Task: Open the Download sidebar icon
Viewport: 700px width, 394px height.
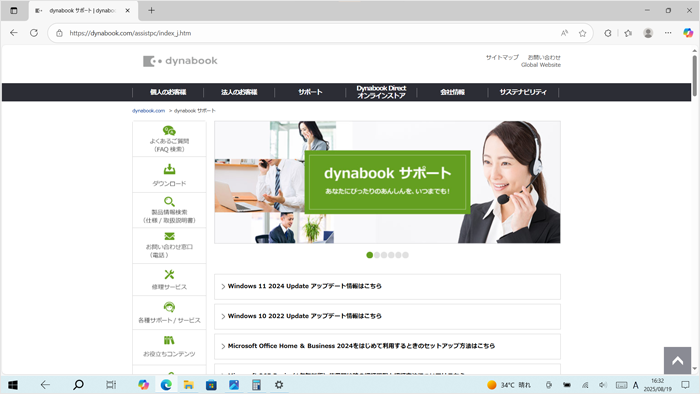Action: (x=169, y=169)
